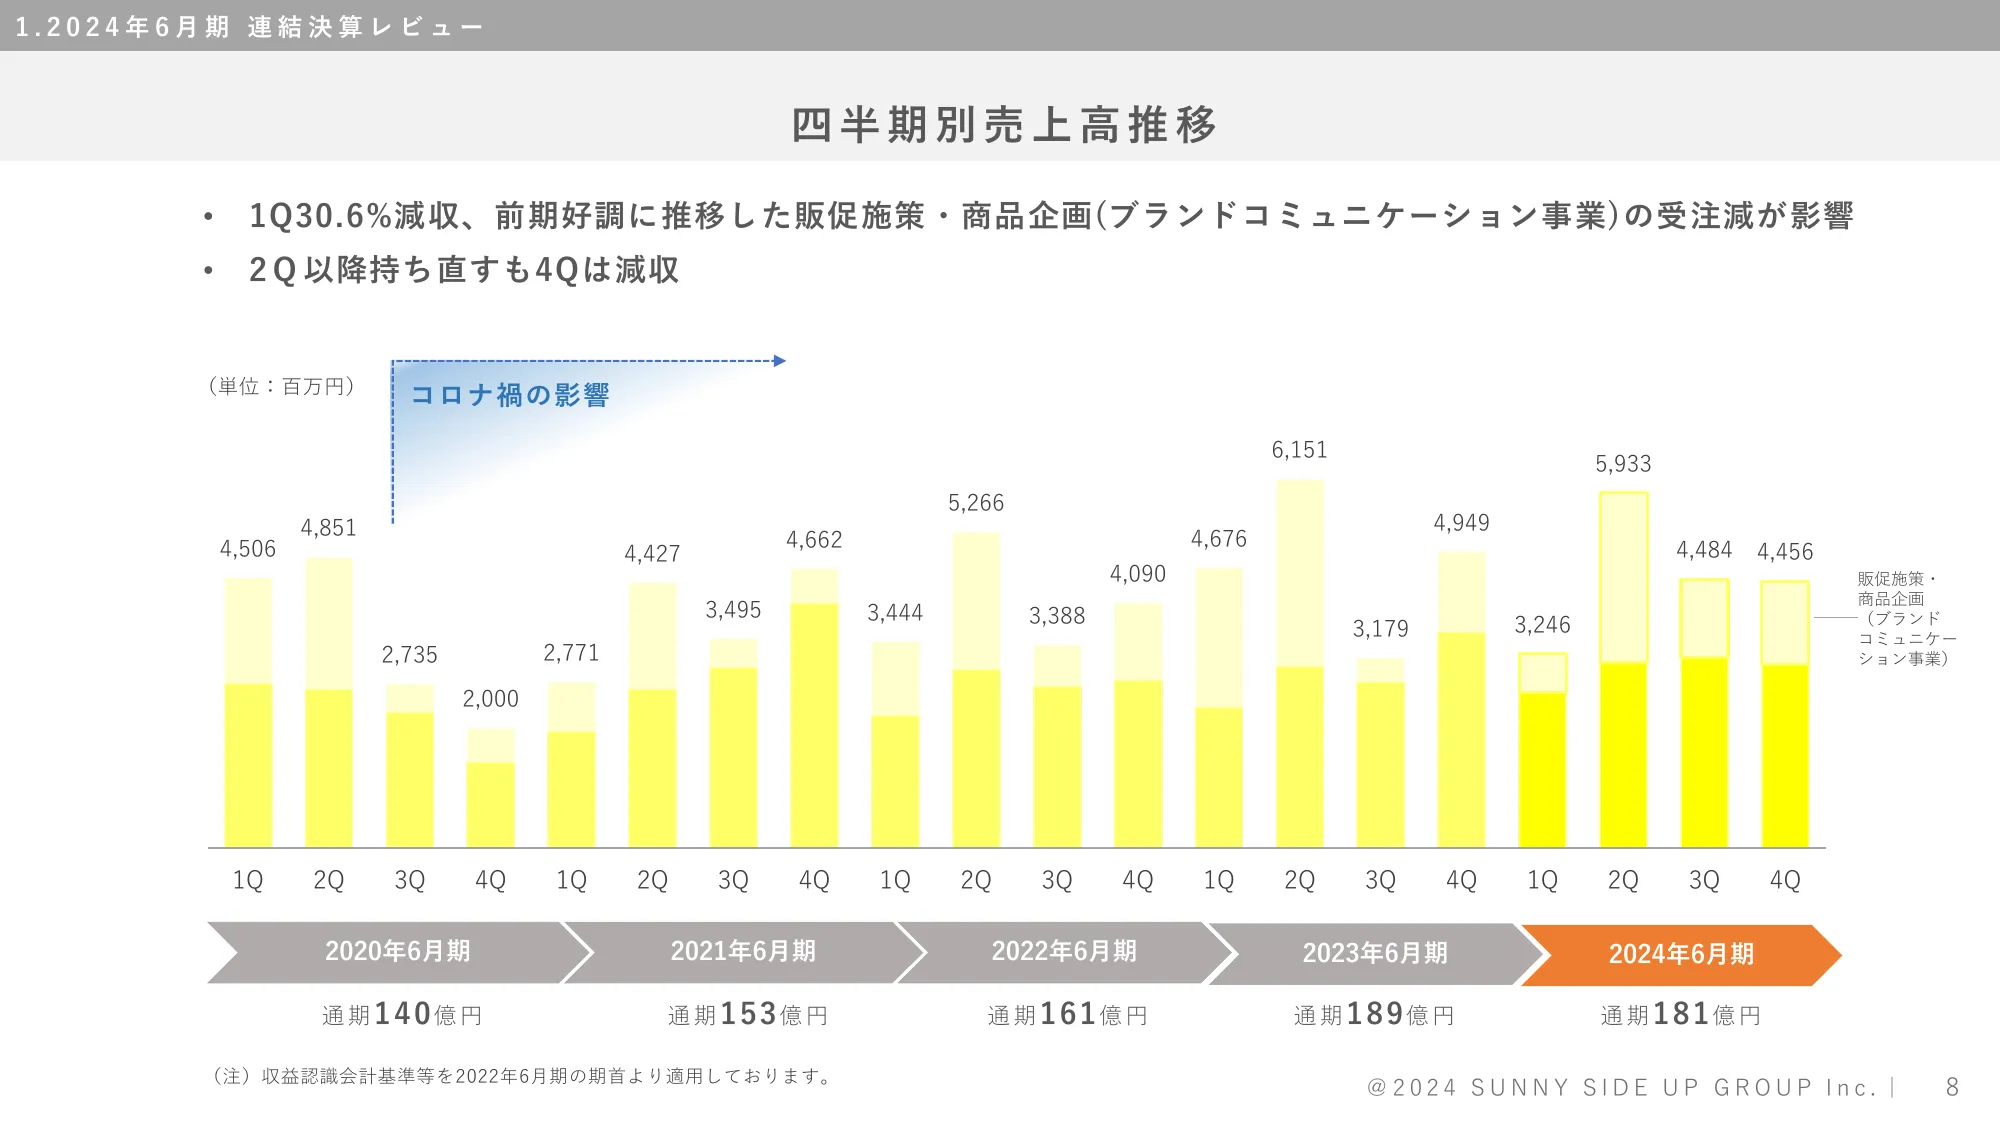Image resolution: width=2000 pixels, height=1125 pixels.
Task: Click the bar value 5,266
Action: pos(977,503)
